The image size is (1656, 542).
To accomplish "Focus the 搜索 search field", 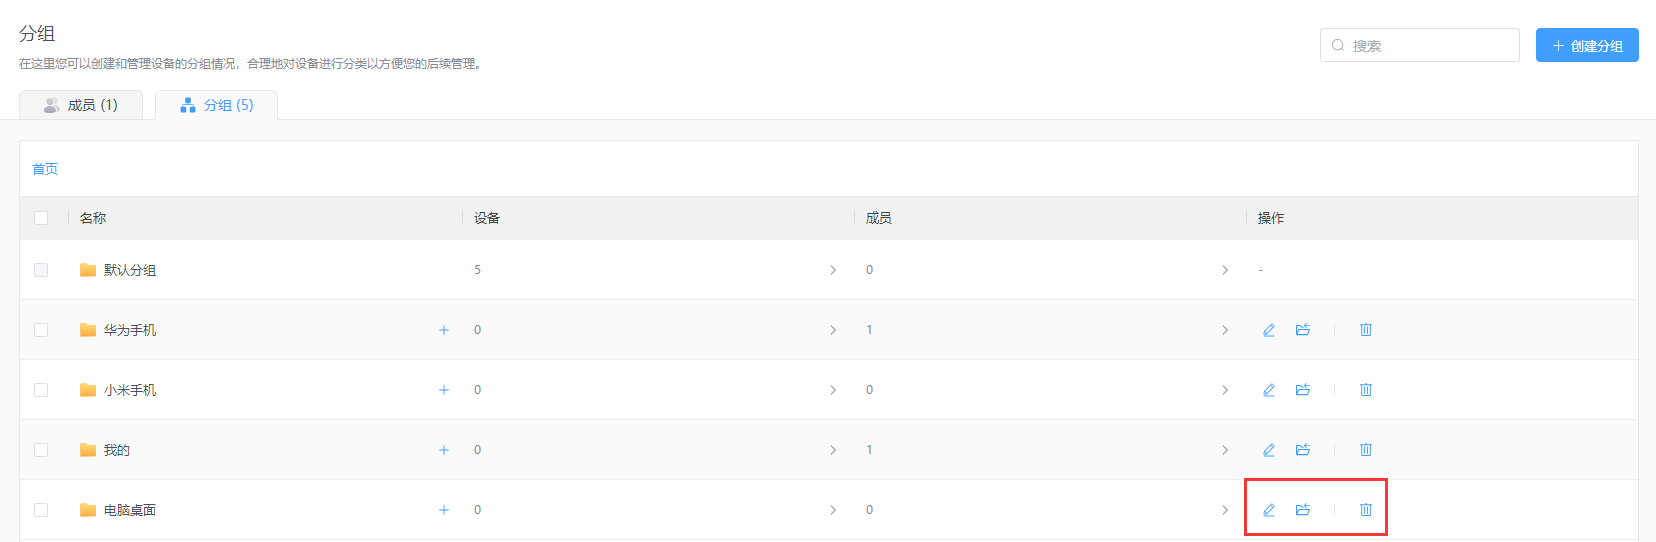I will coord(1420,45).
